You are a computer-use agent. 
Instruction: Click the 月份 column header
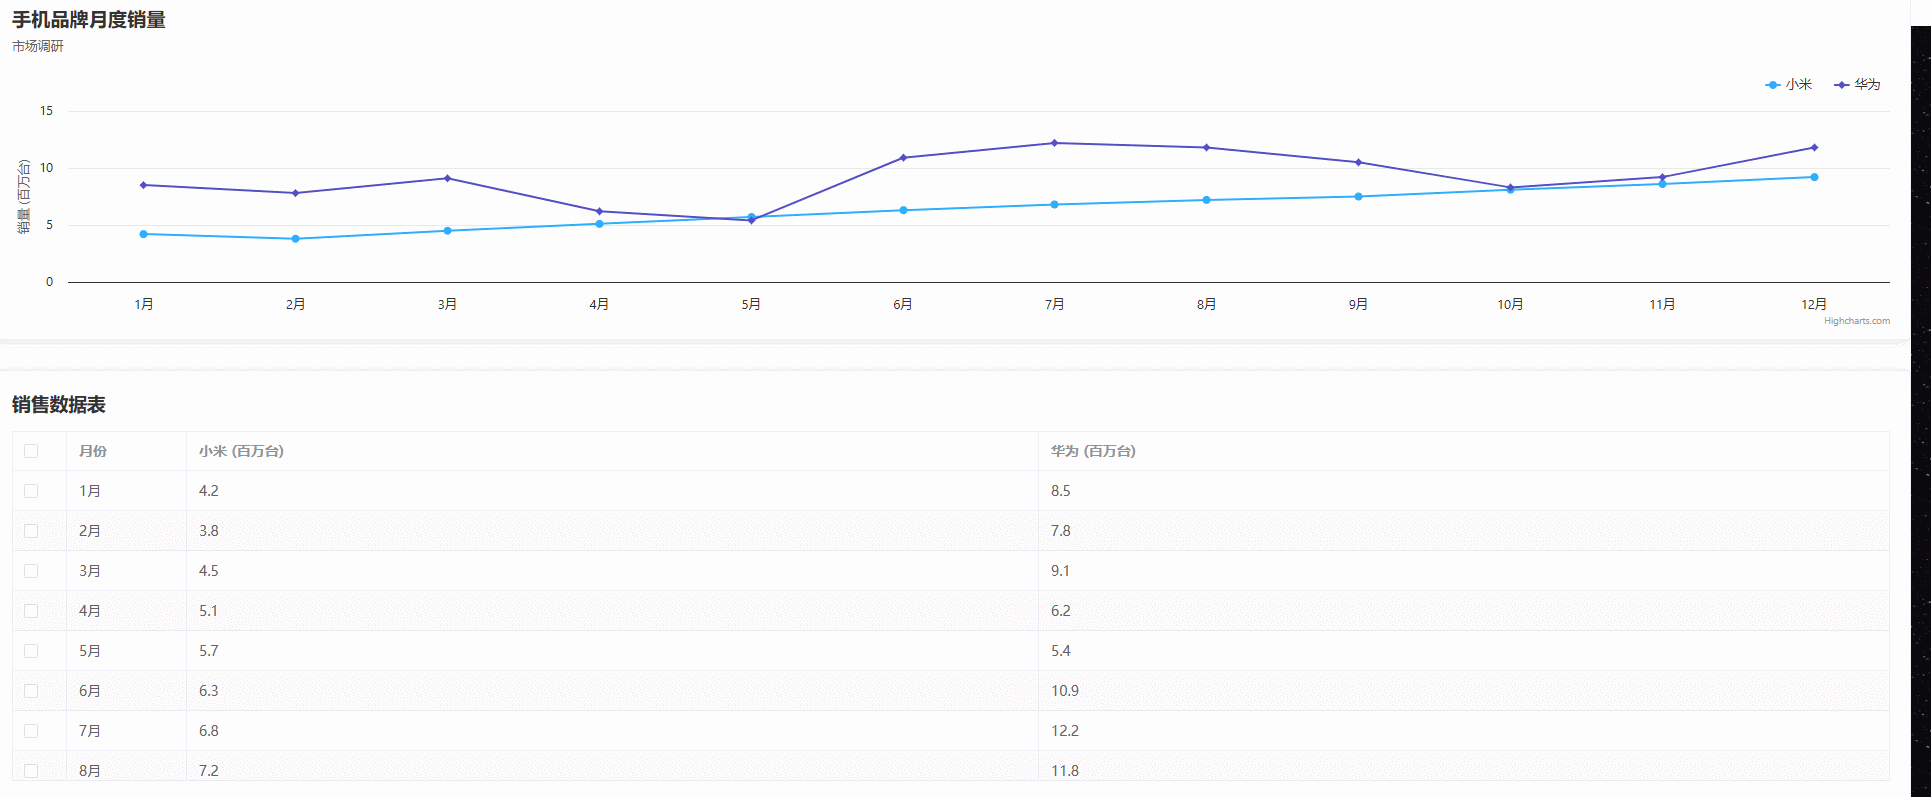[126, 451]
